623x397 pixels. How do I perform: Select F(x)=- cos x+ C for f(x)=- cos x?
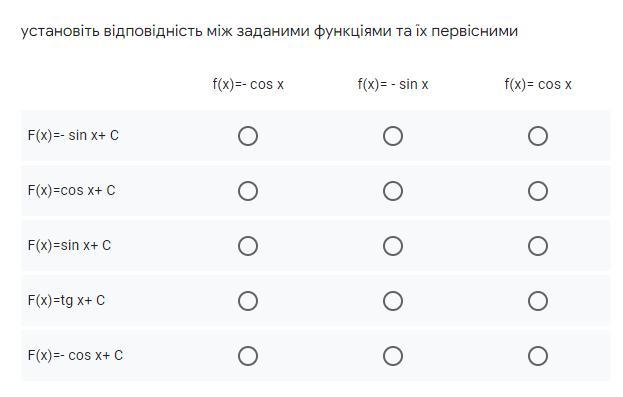248,356
